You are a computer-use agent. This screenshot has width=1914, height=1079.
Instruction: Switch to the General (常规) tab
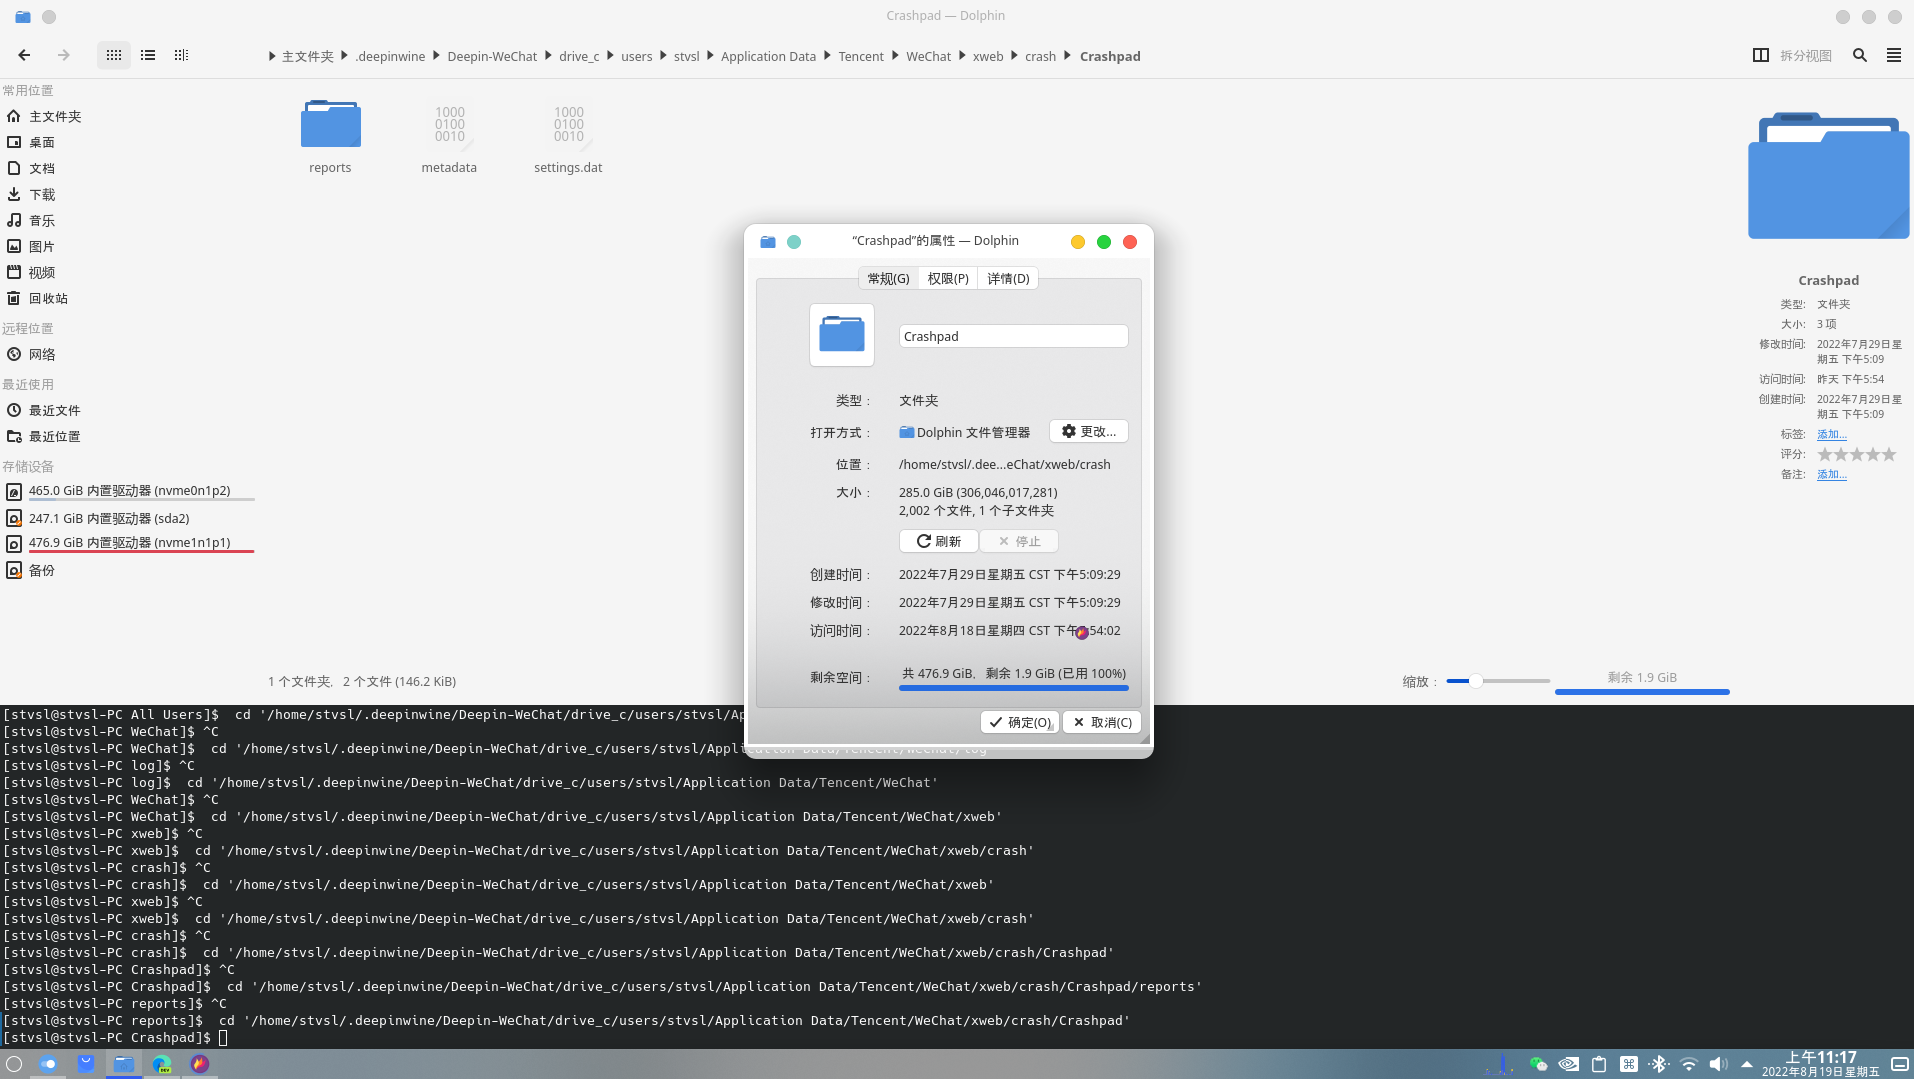click(x=888, y=278)
